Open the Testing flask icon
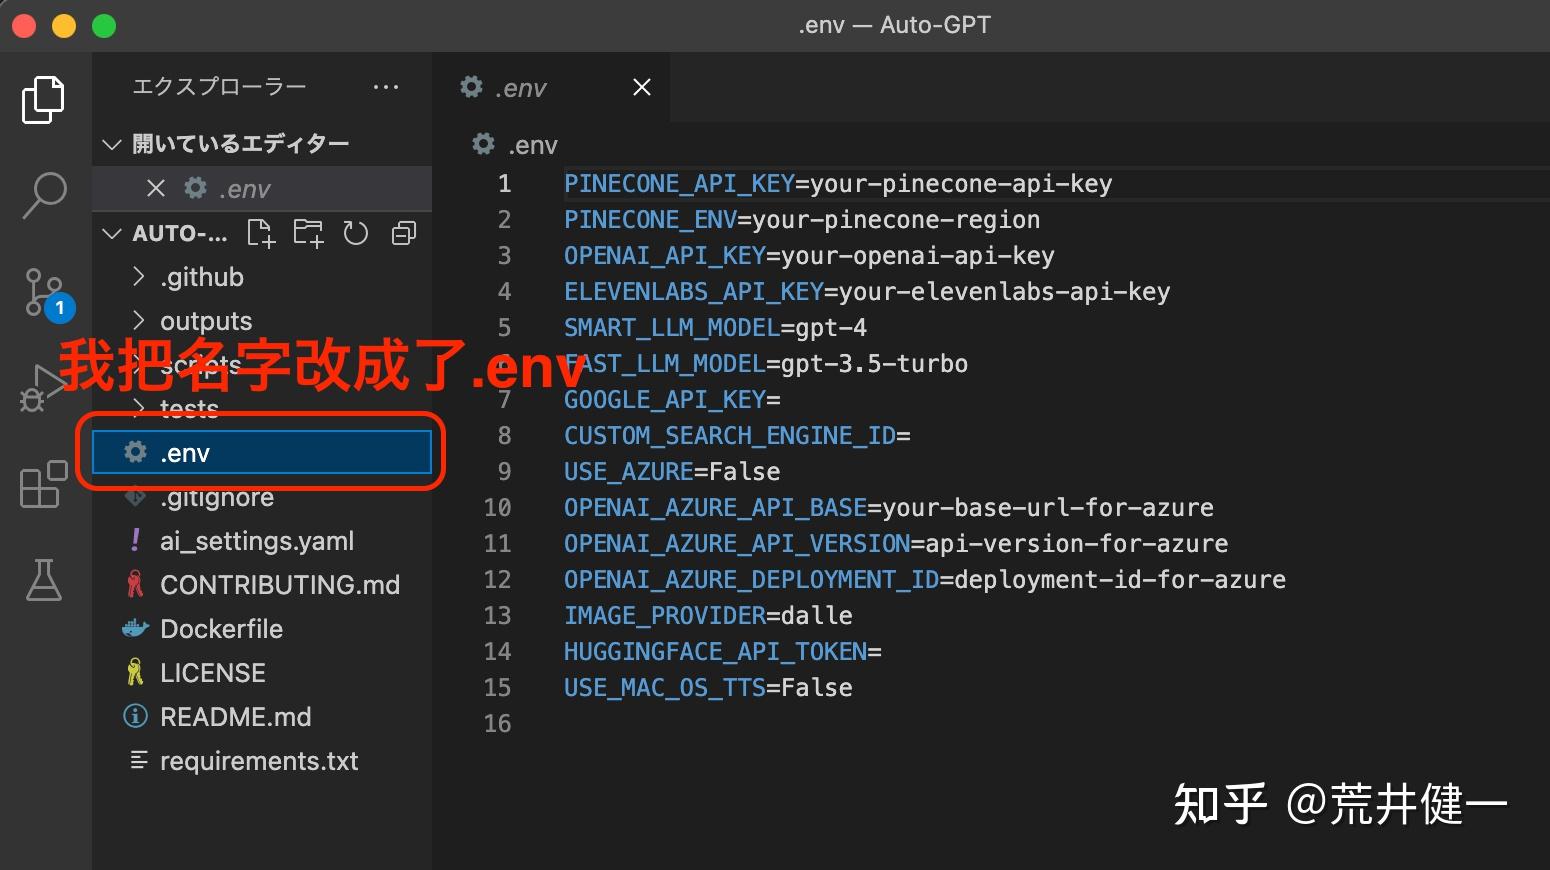This screenshot has height=870, width=1550. click(43, 580)
